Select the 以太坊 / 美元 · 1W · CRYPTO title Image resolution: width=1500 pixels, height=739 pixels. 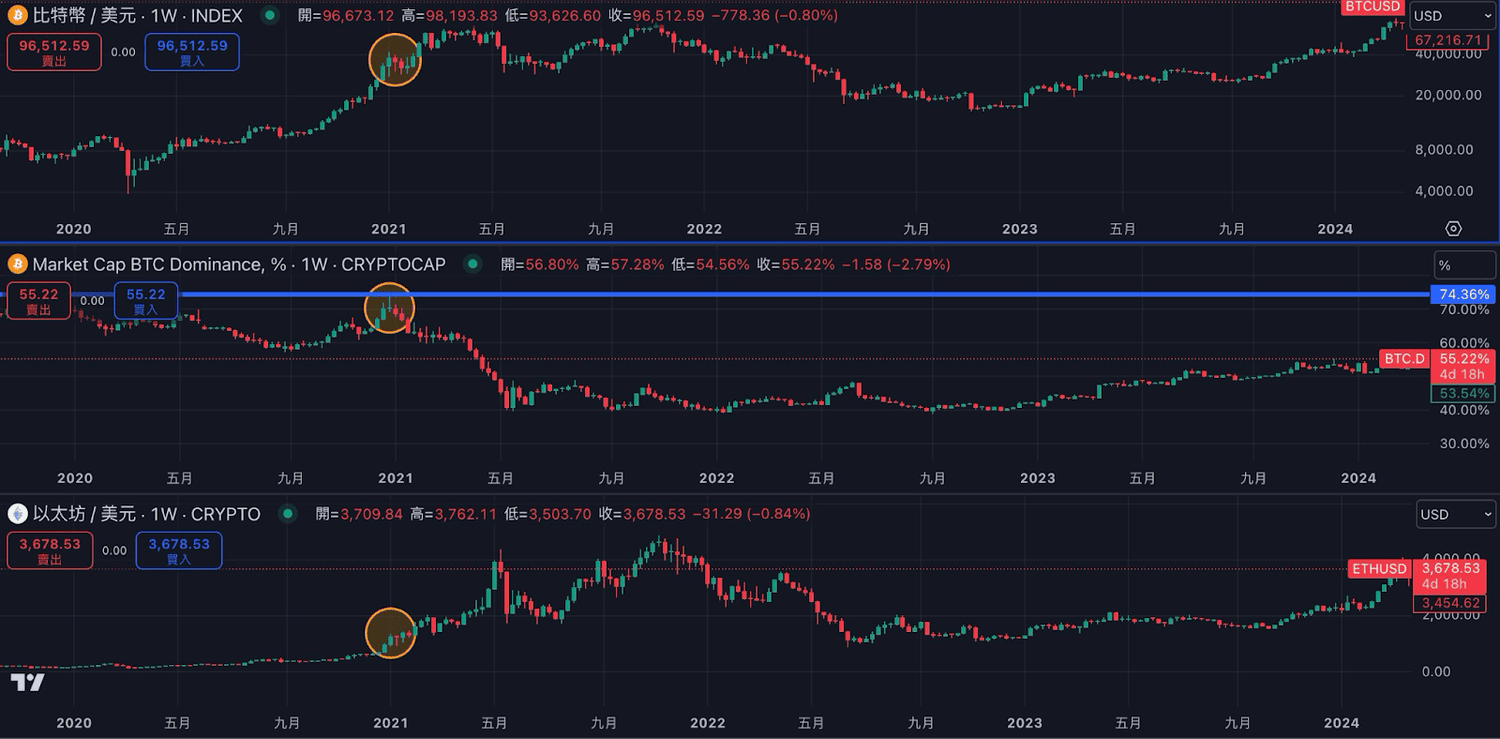[147, 514]
